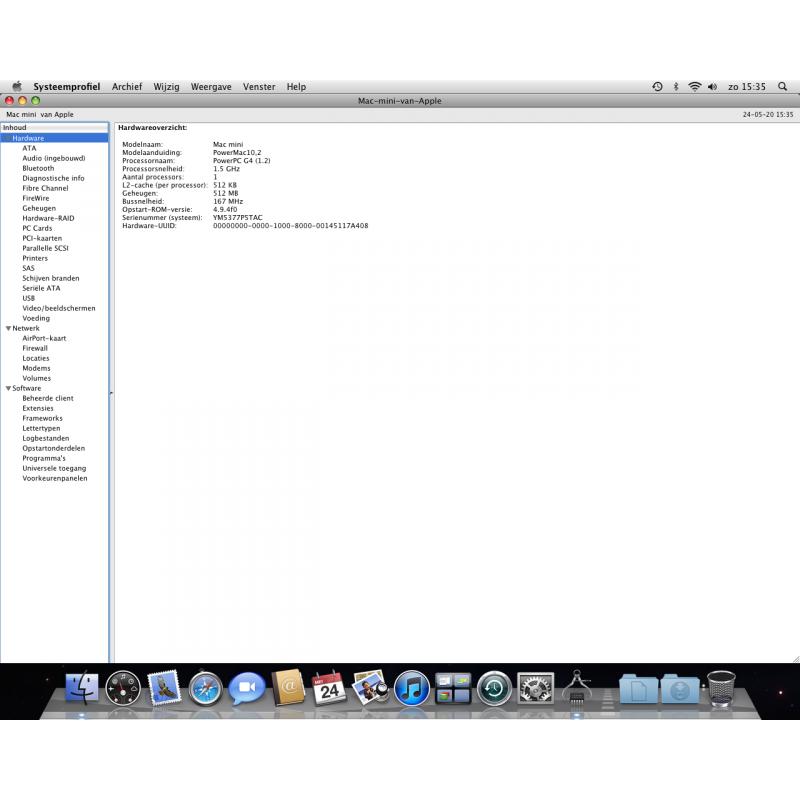Click the clock showing zo 15:35

[x=747, y=87]
